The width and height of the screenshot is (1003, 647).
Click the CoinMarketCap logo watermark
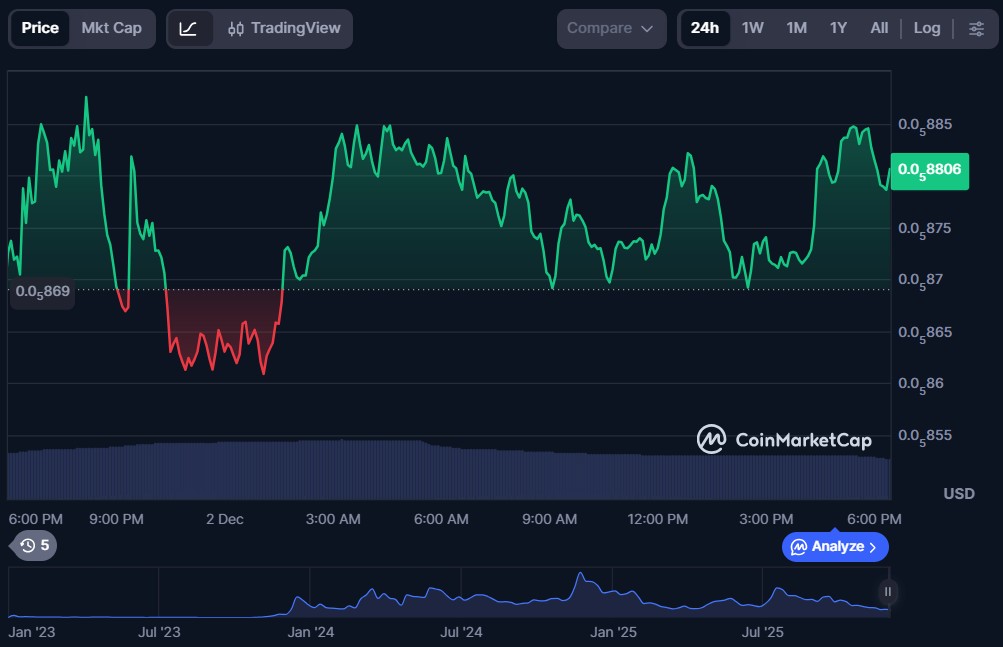click(784, 439)
